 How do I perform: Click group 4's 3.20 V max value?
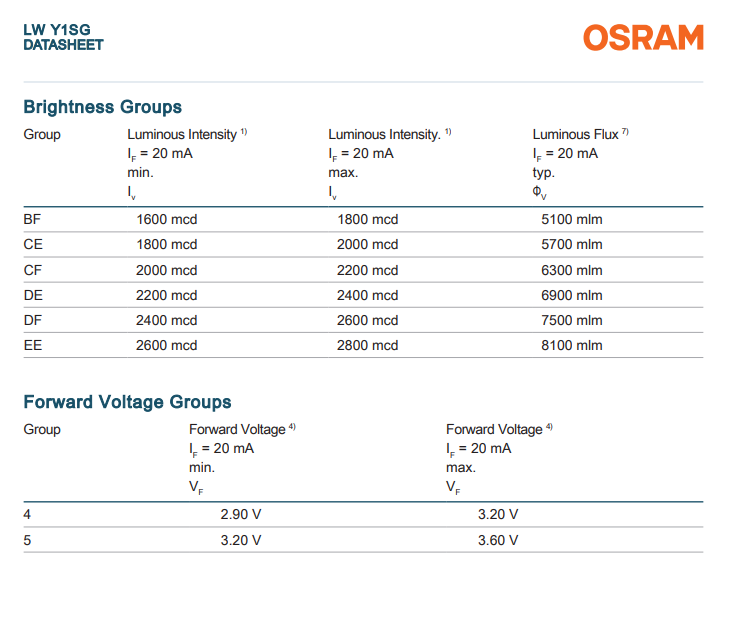498,515
